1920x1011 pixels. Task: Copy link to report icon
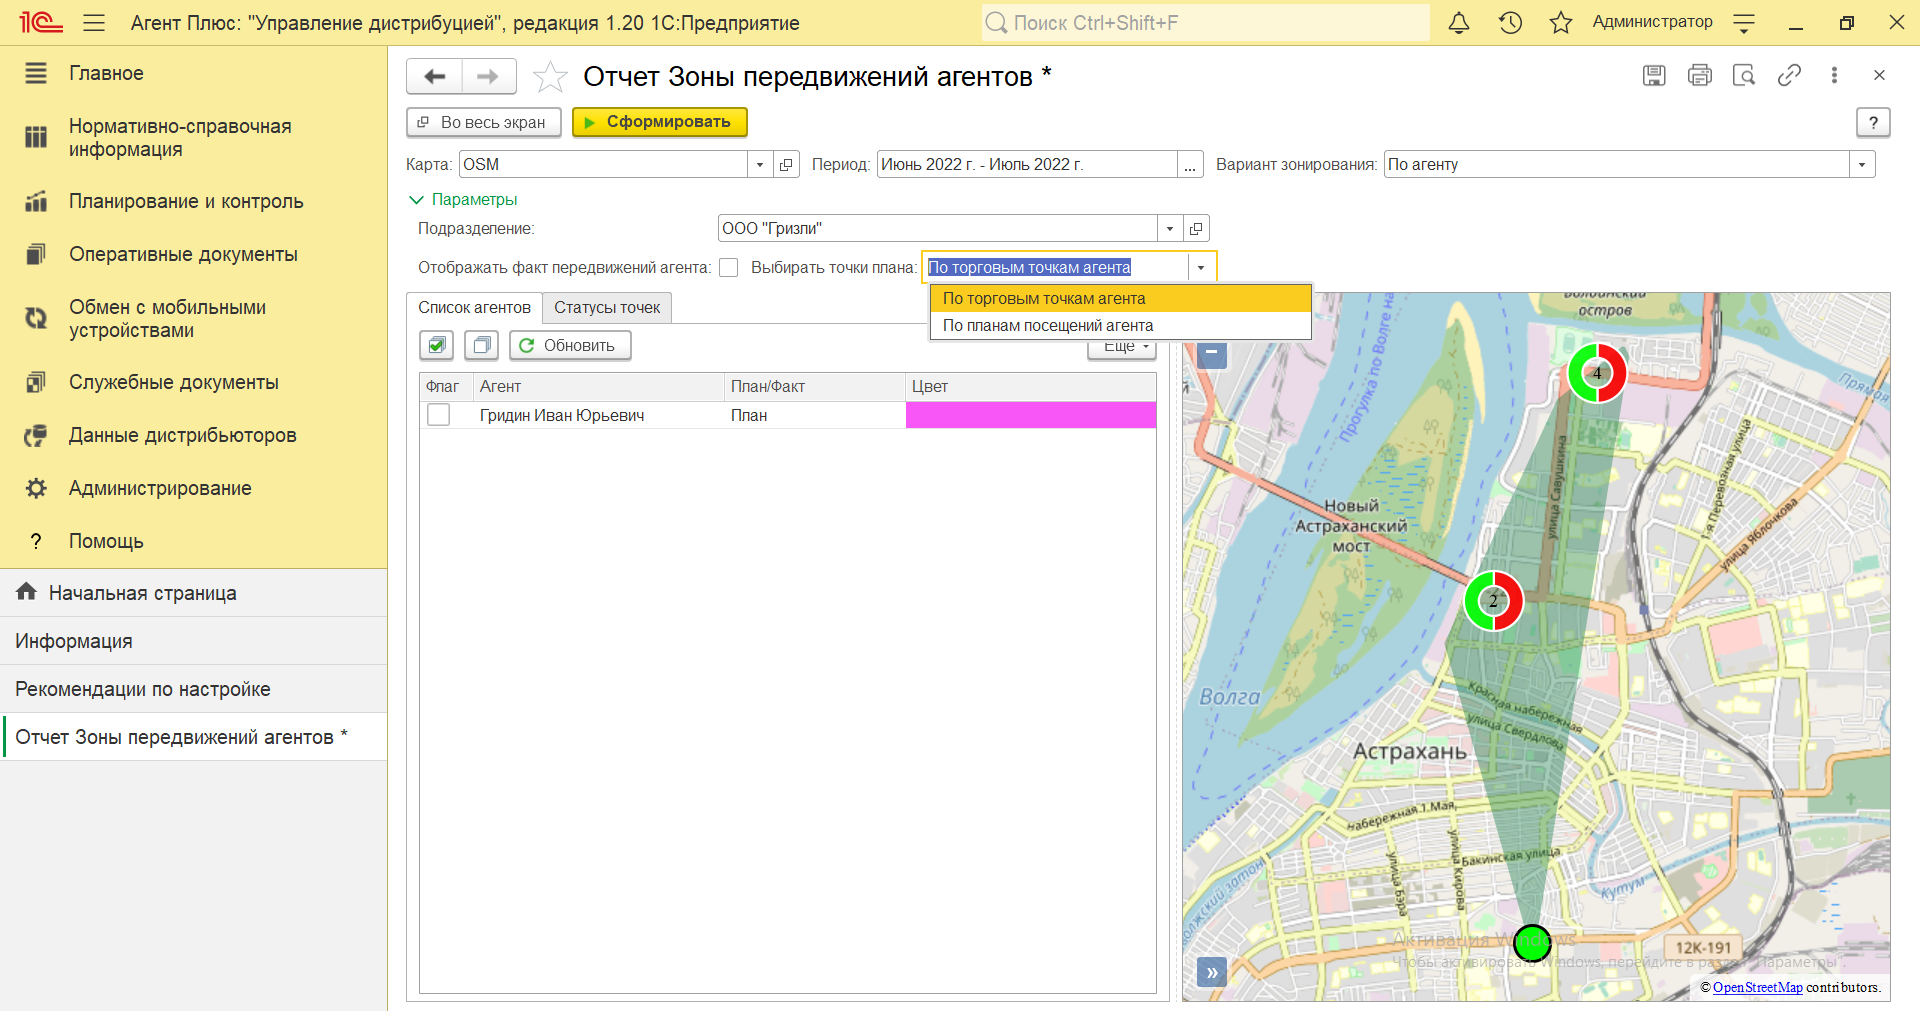click(x=1789, y=75)
